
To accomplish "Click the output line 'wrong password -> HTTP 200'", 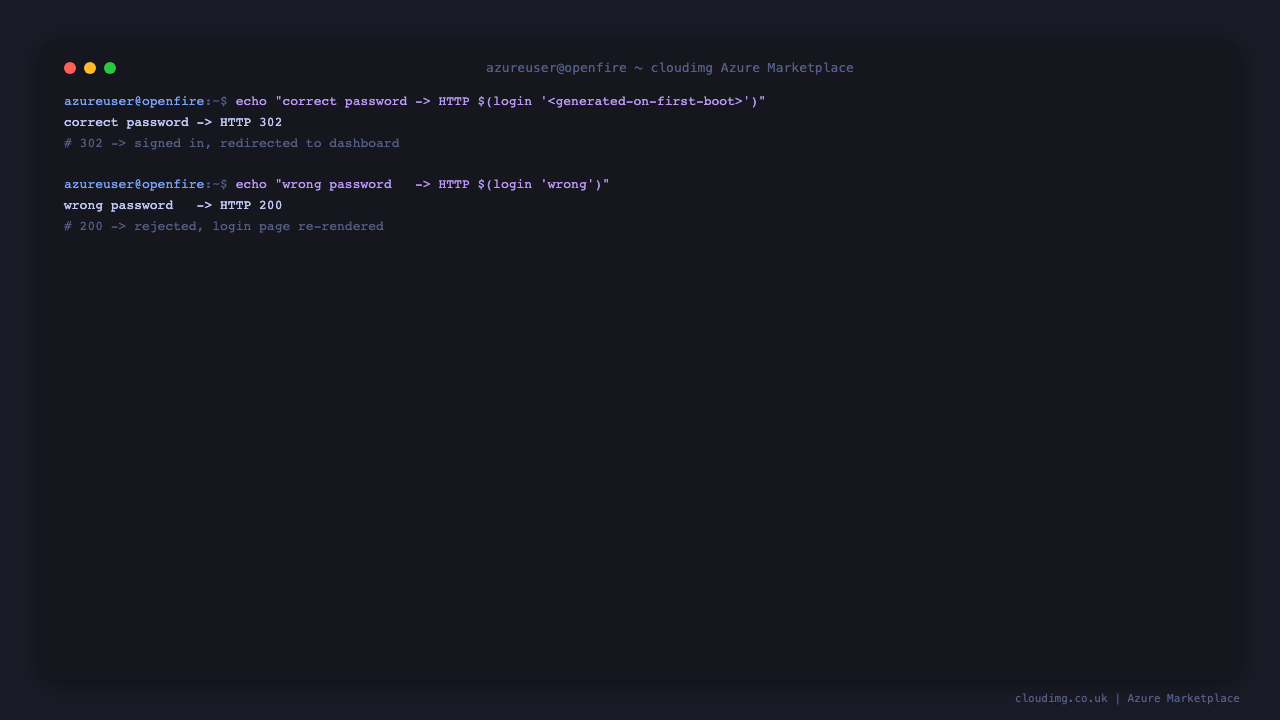I will point(173,206).
